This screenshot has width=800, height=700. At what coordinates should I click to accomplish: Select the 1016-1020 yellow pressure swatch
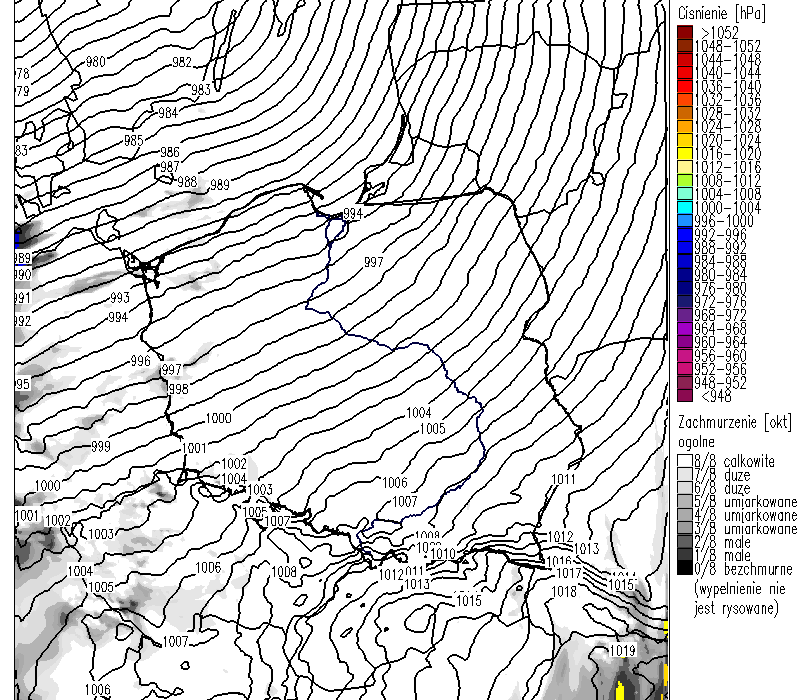[684, 155]
